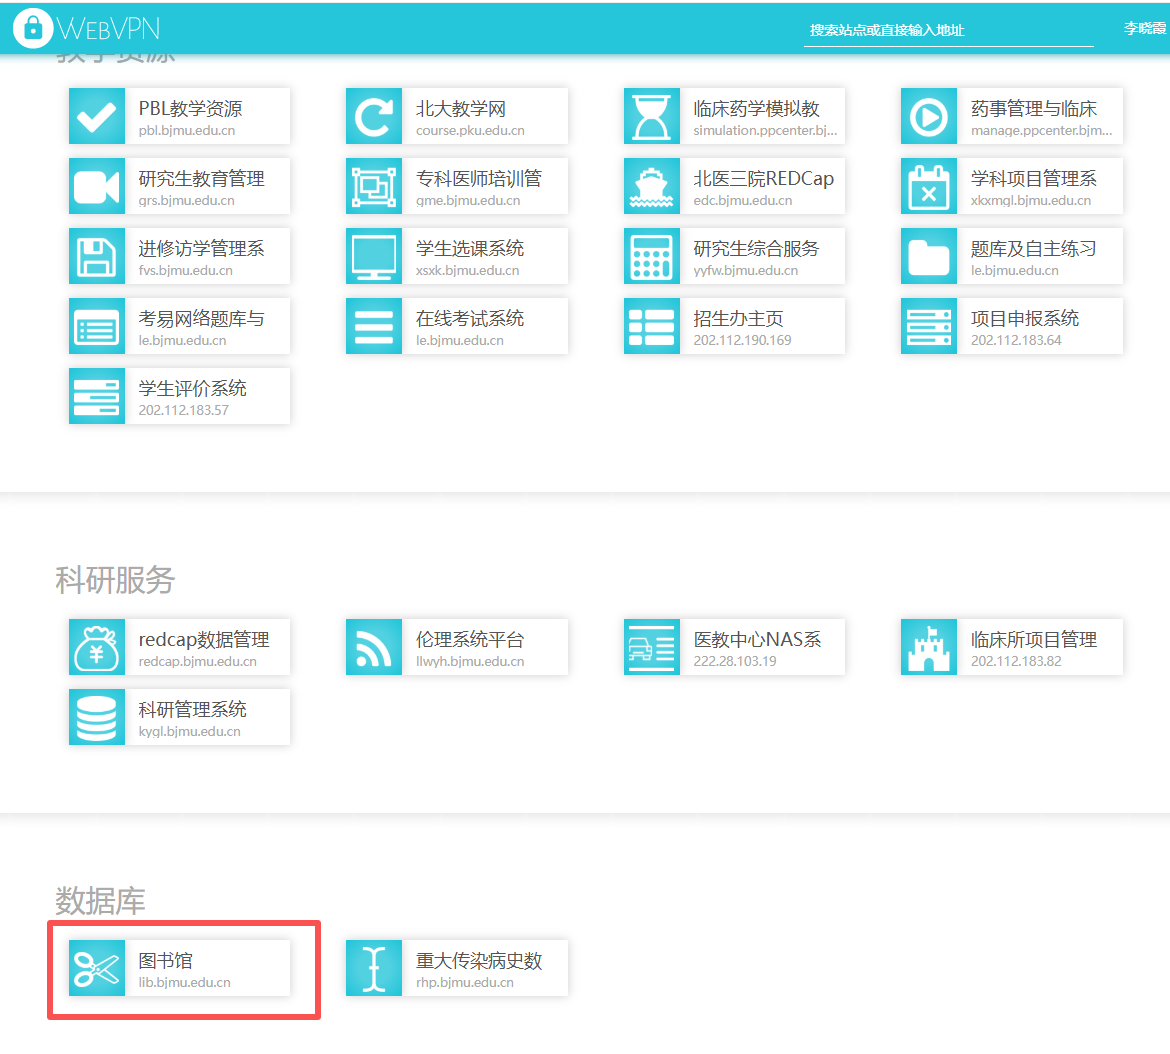This screenshot has height=1054, width=1170.
Task: Click the floppy disk icon for 进修访学管理系
Action: [x=97, y=257]
